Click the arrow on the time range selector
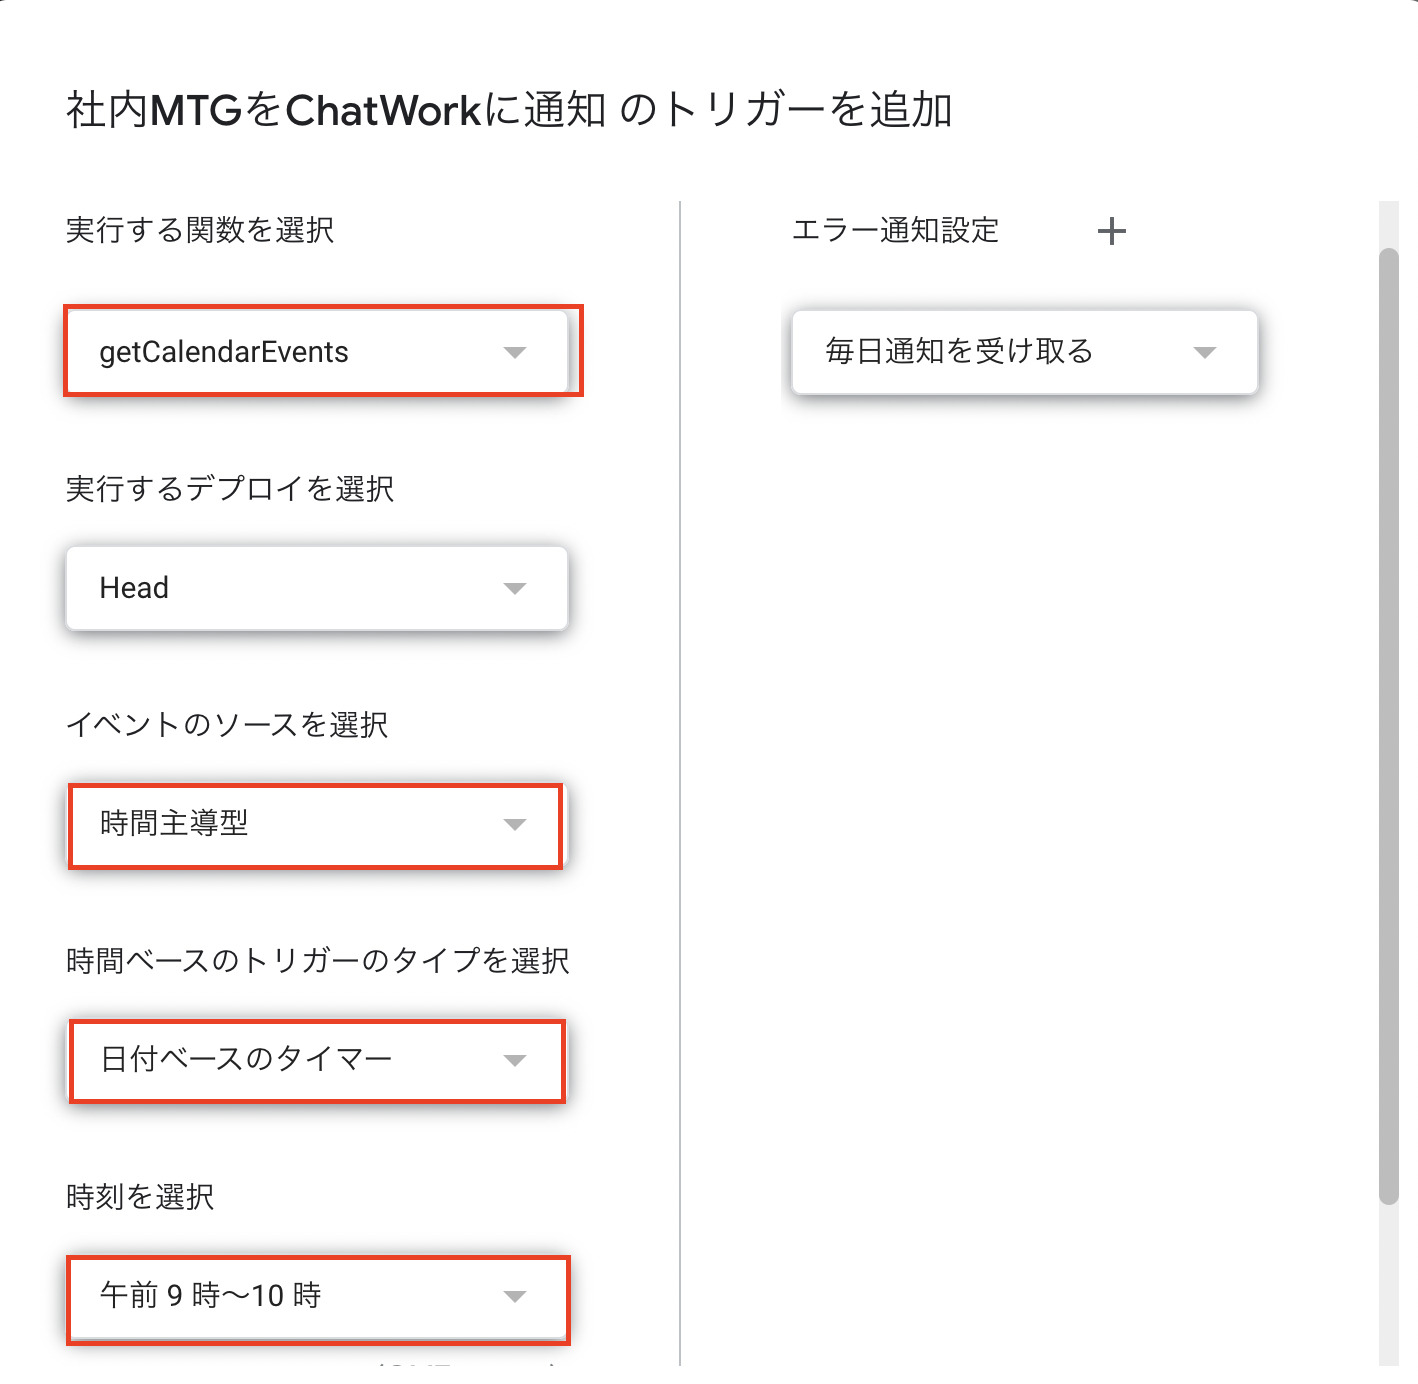 click(515, 1296)
